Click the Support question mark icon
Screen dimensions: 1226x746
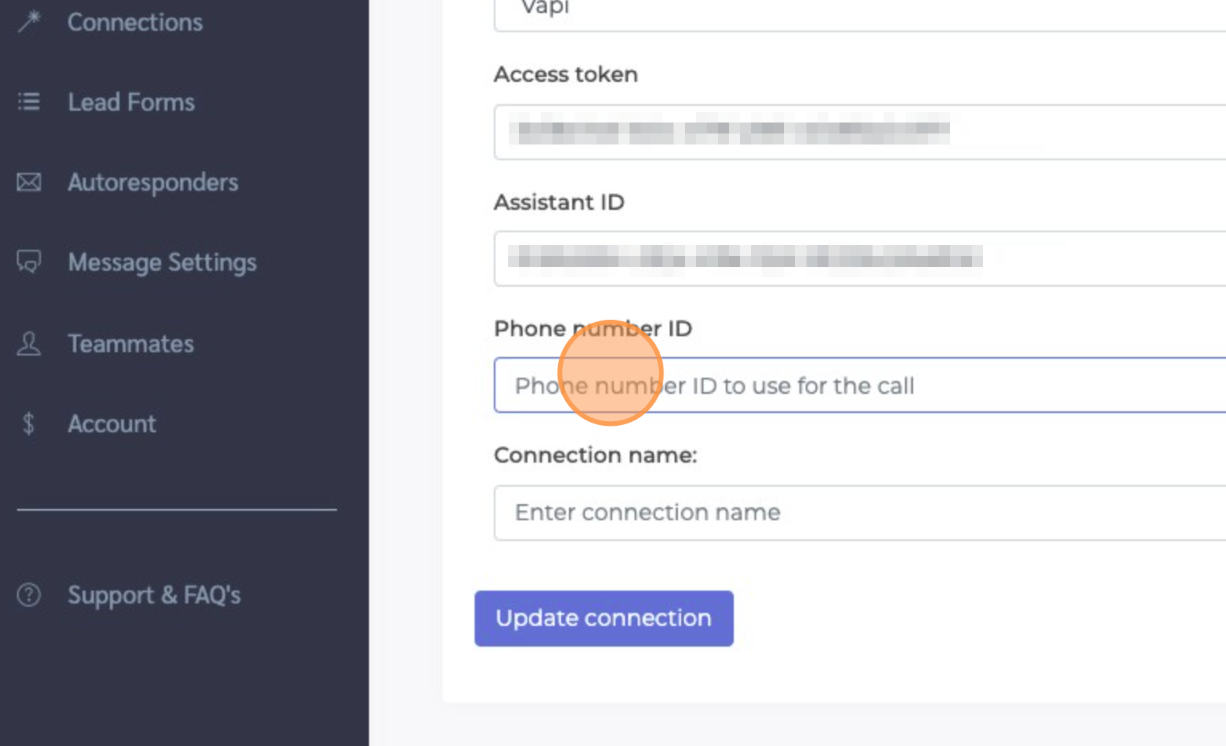click(29, 595)
